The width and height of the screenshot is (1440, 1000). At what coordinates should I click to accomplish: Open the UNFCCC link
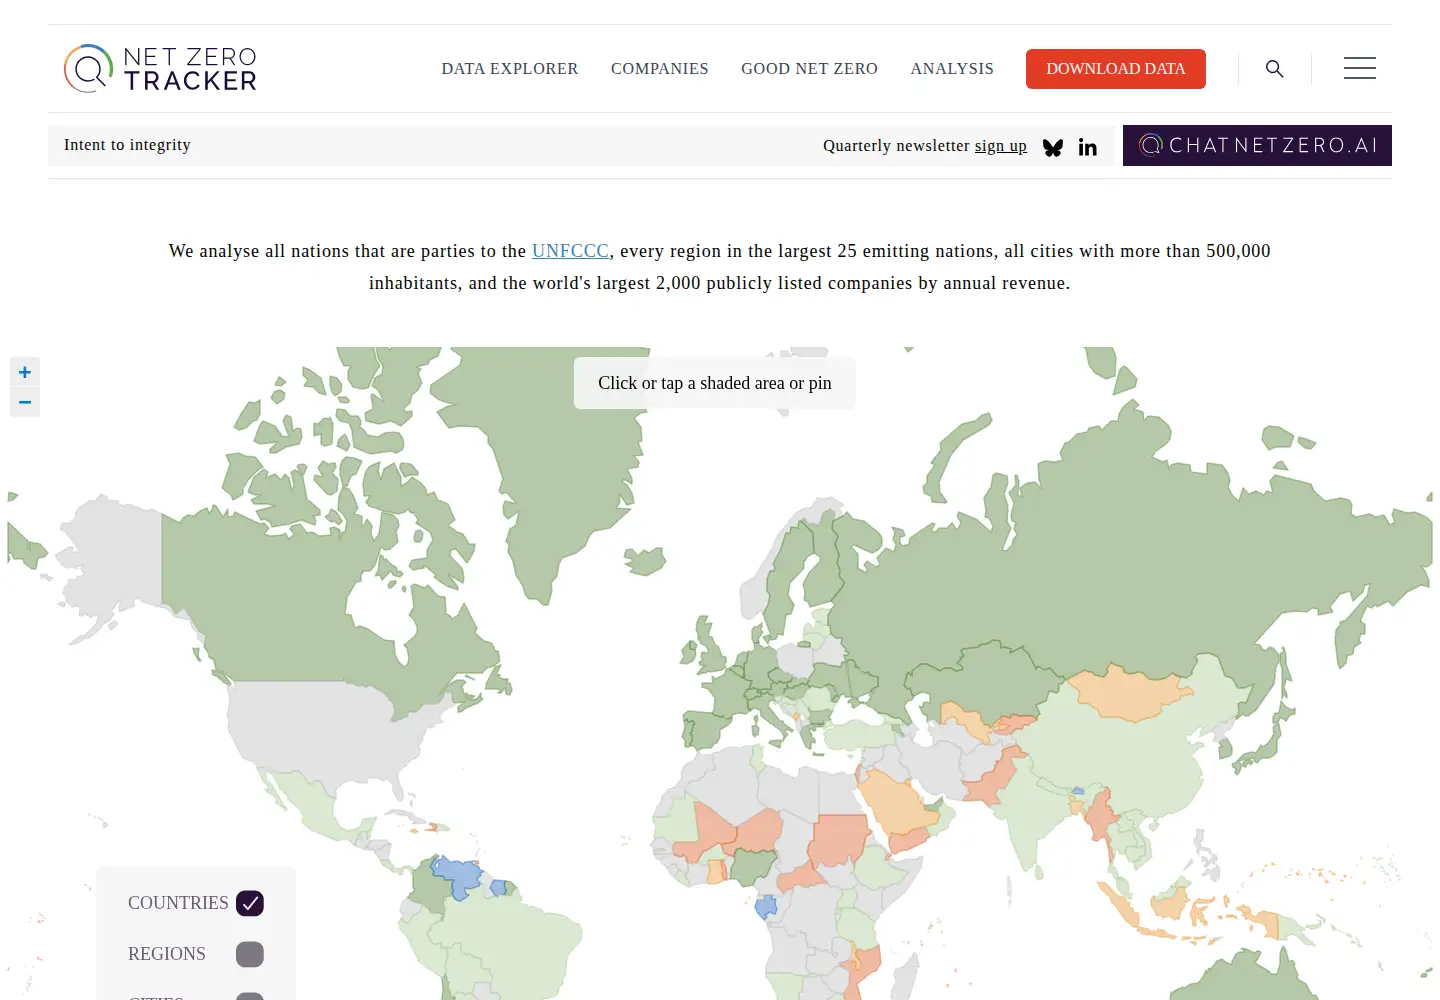(x=570, y=251)
